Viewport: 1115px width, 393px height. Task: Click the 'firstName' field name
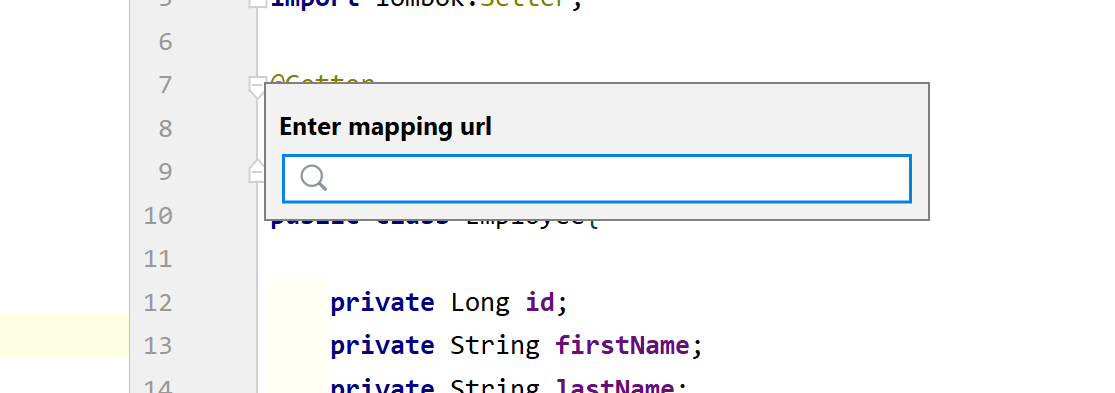coord(622,346)
